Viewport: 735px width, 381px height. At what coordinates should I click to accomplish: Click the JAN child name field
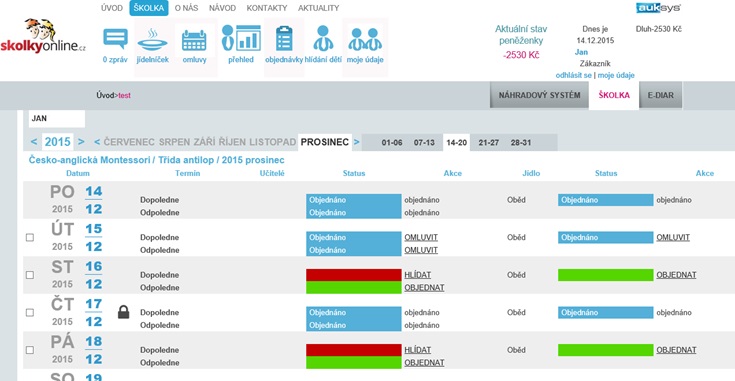tap(57, 119)
